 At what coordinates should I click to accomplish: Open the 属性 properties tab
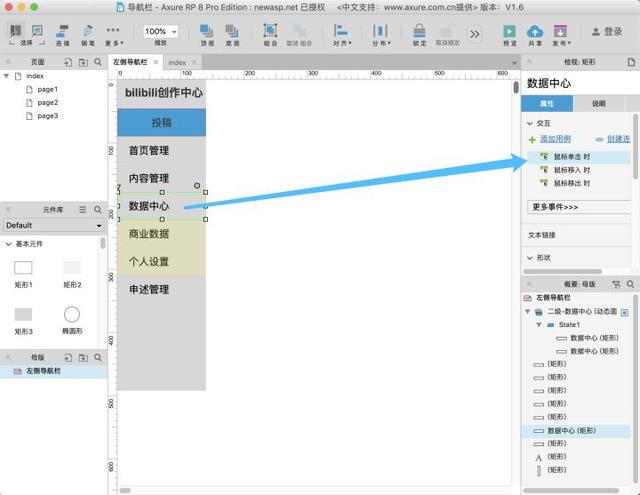click(x=547, y=104)
